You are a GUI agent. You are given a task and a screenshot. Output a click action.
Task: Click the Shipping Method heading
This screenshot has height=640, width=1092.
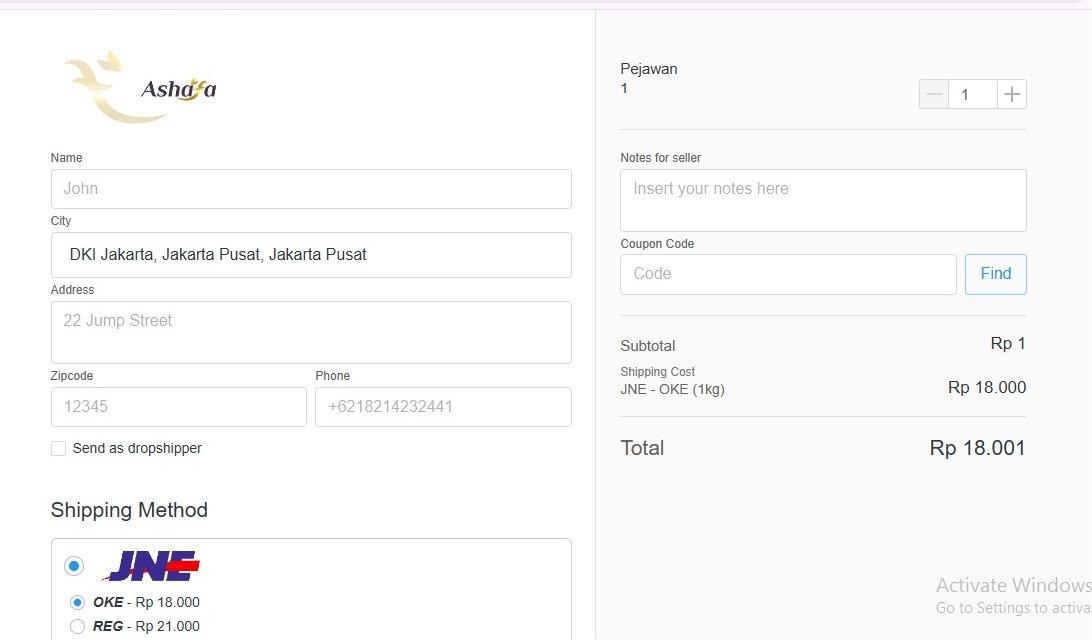point(129,510)
